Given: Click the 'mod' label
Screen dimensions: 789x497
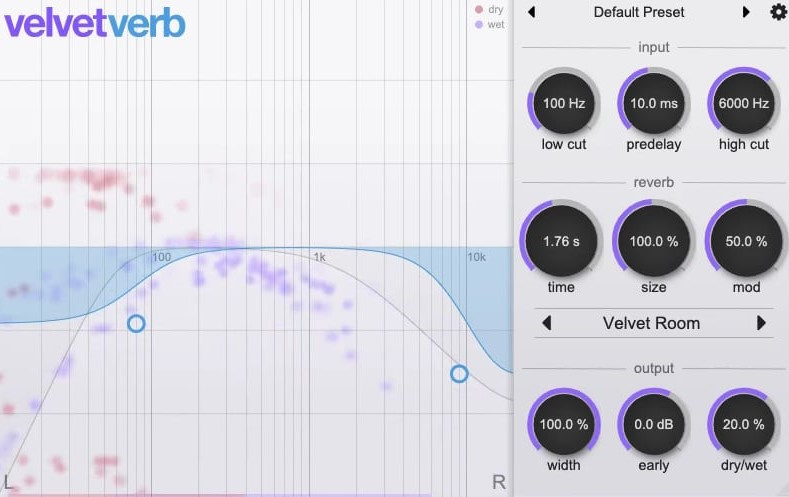Looking at the screenshot, I should tap(746, 287).
